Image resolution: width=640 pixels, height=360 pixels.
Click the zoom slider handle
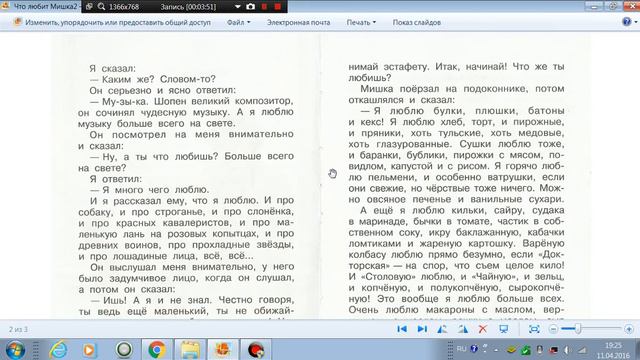578,329
